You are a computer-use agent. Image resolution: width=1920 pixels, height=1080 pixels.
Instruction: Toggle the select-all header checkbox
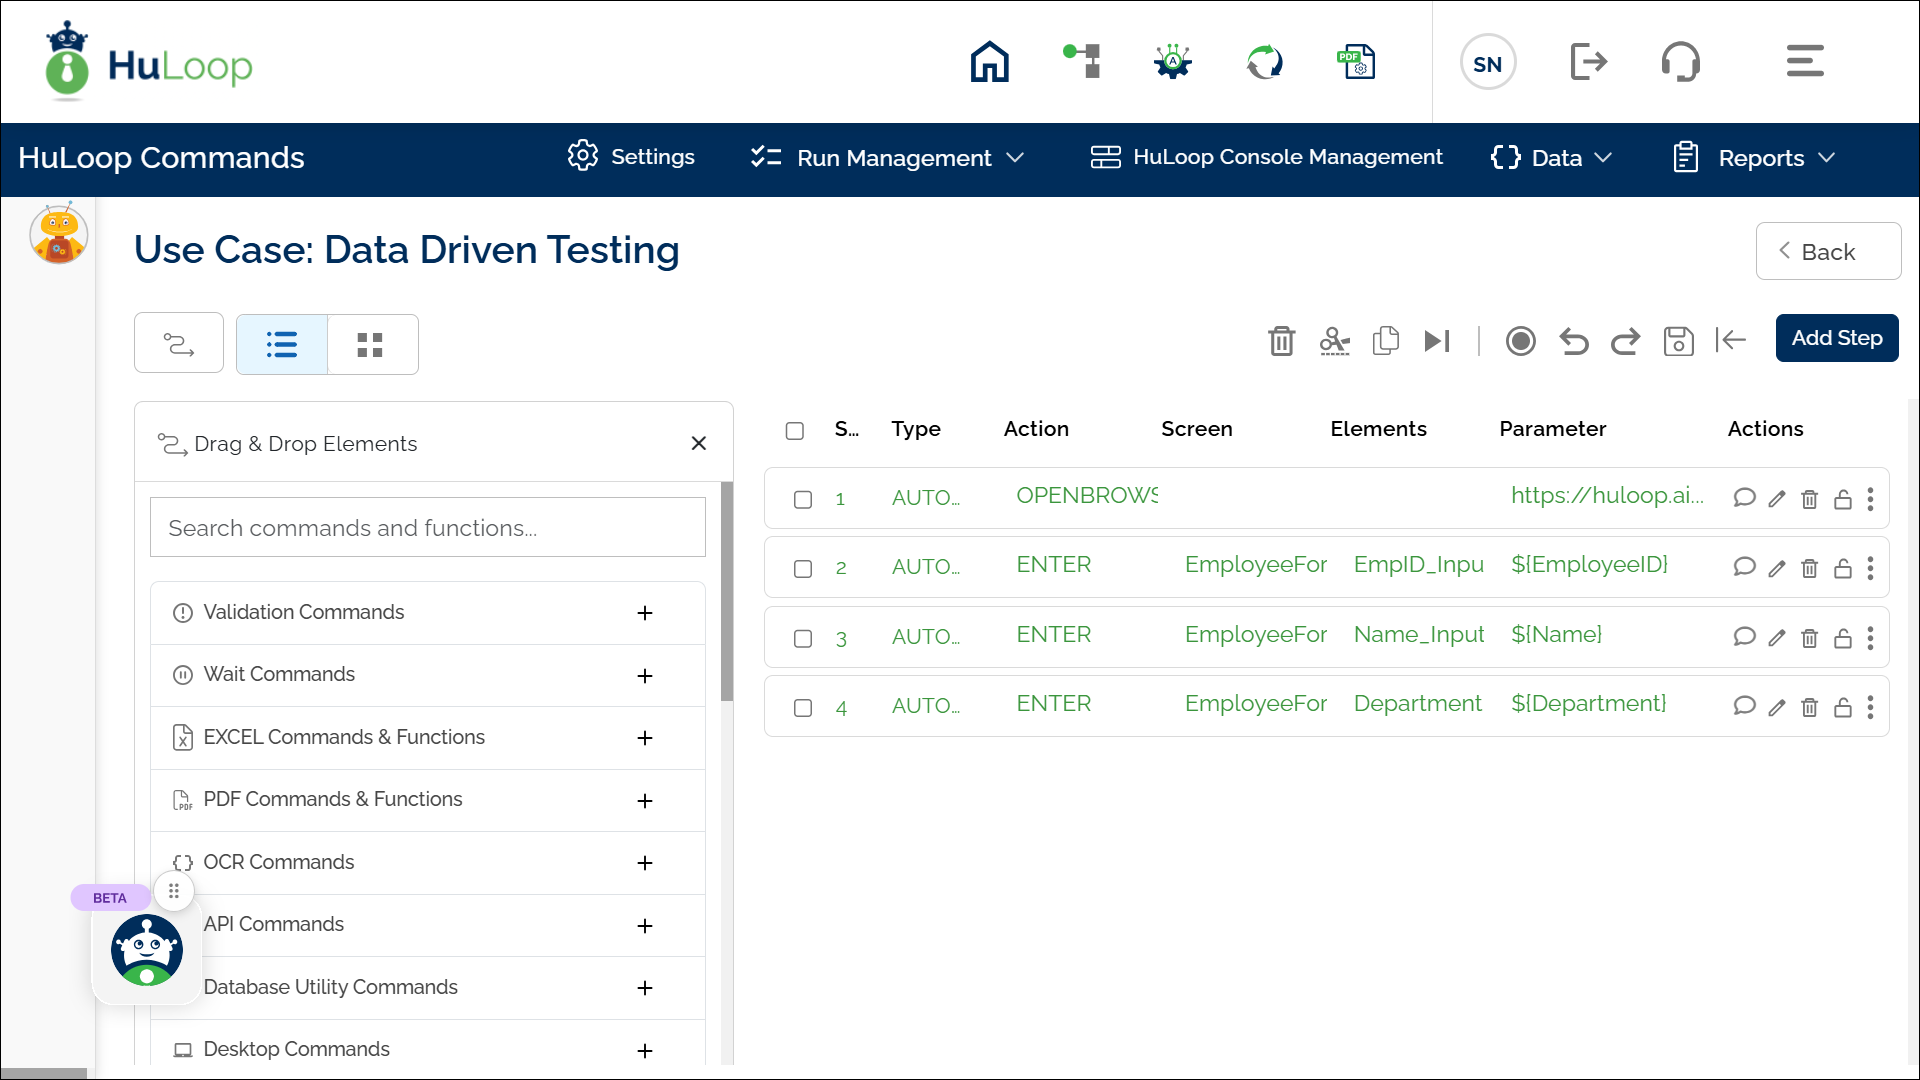point(795,431)
